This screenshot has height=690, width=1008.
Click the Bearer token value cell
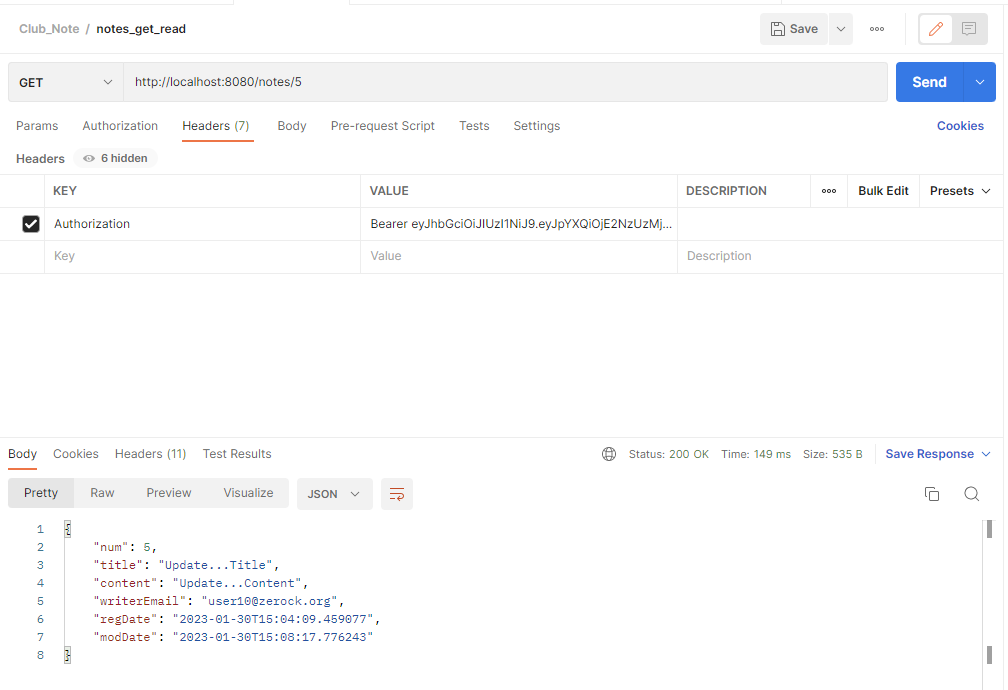click(519, 224)
